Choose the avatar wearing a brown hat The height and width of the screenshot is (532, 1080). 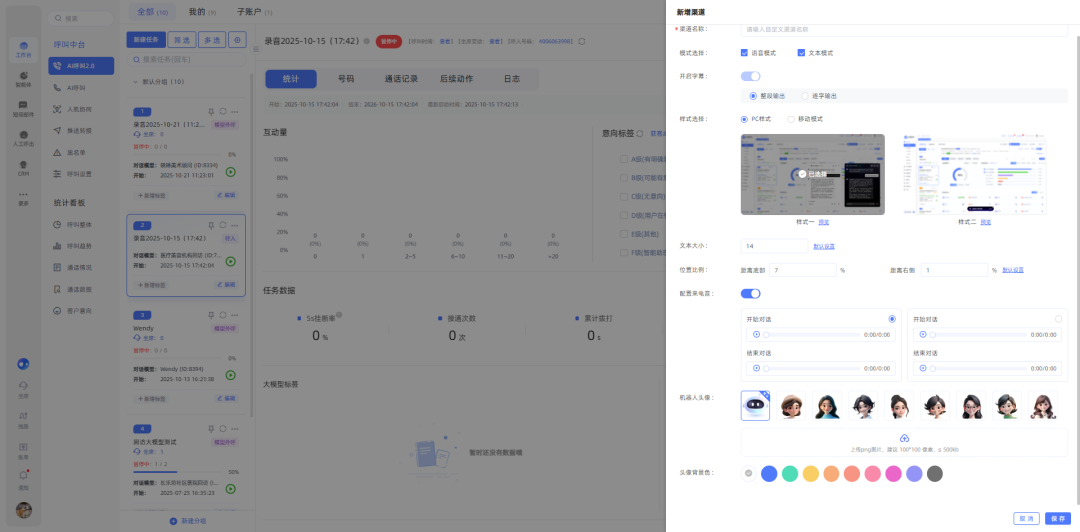(791, 405)
